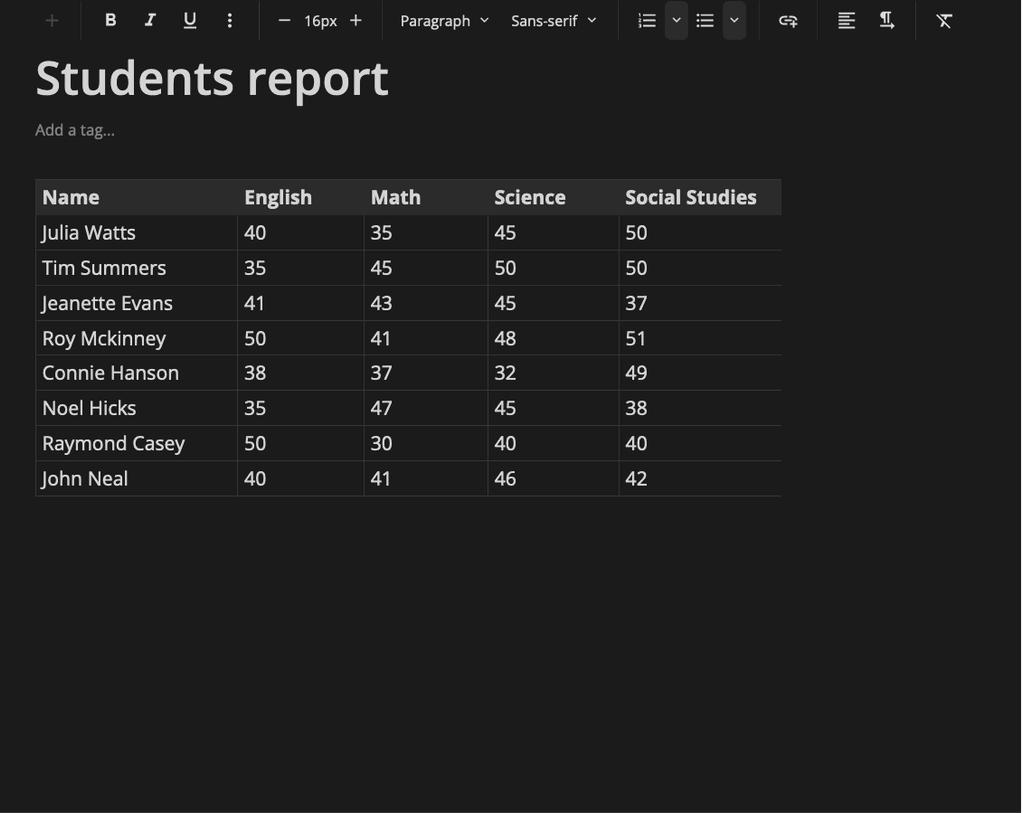1024x813 pixels.
Task: Expand bulleted list style options arrow
Action: (x=735, y=20)
